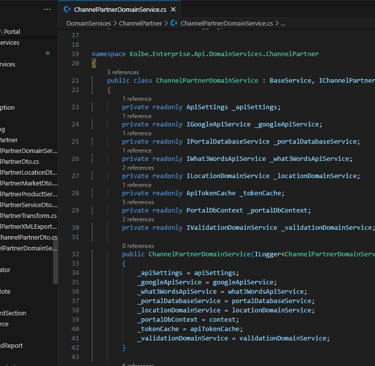Click the closing brace on line 42

coord(124,348)
